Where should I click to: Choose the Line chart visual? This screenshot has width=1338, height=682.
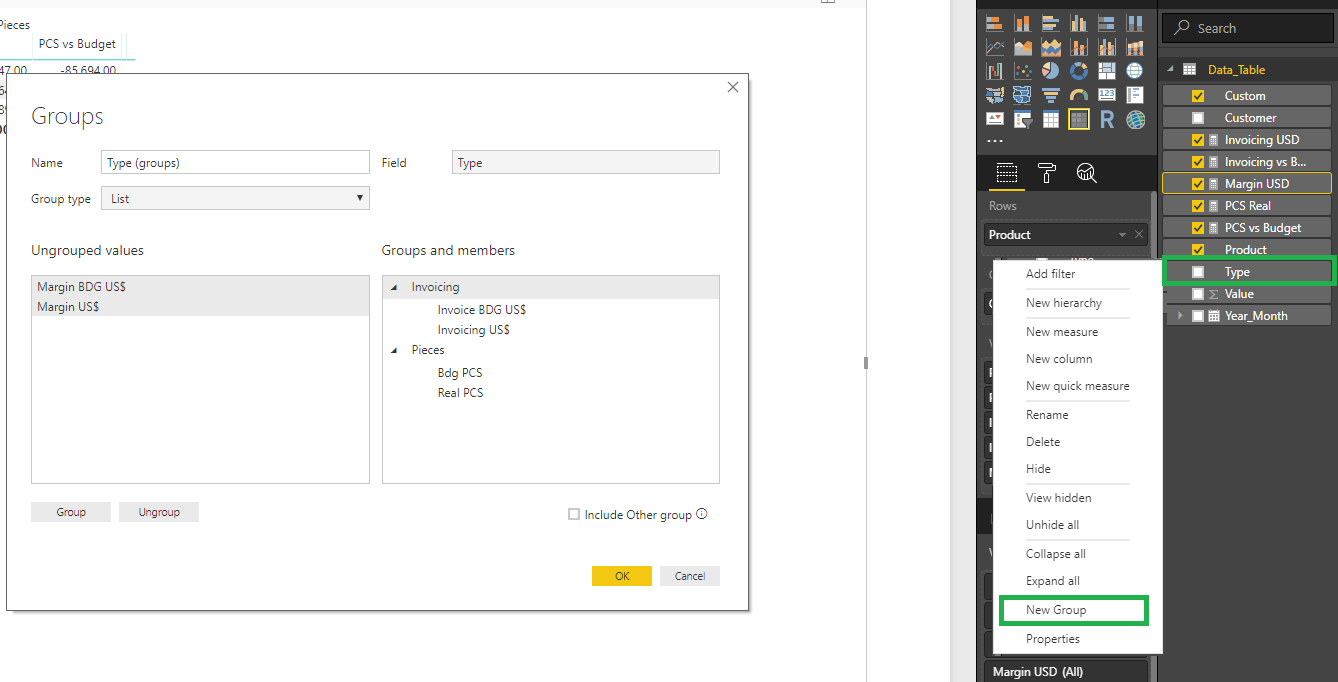[995, 47]
